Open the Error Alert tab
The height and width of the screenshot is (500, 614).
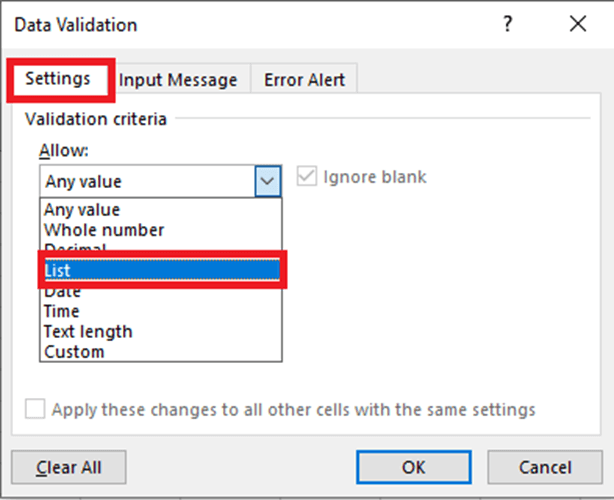click(303, 80)
